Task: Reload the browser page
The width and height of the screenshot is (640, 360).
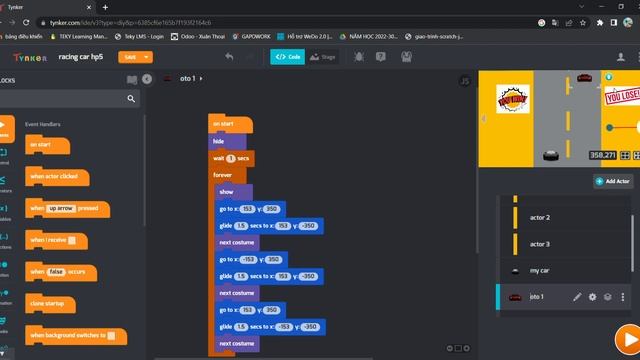Action: coord(26,22)
